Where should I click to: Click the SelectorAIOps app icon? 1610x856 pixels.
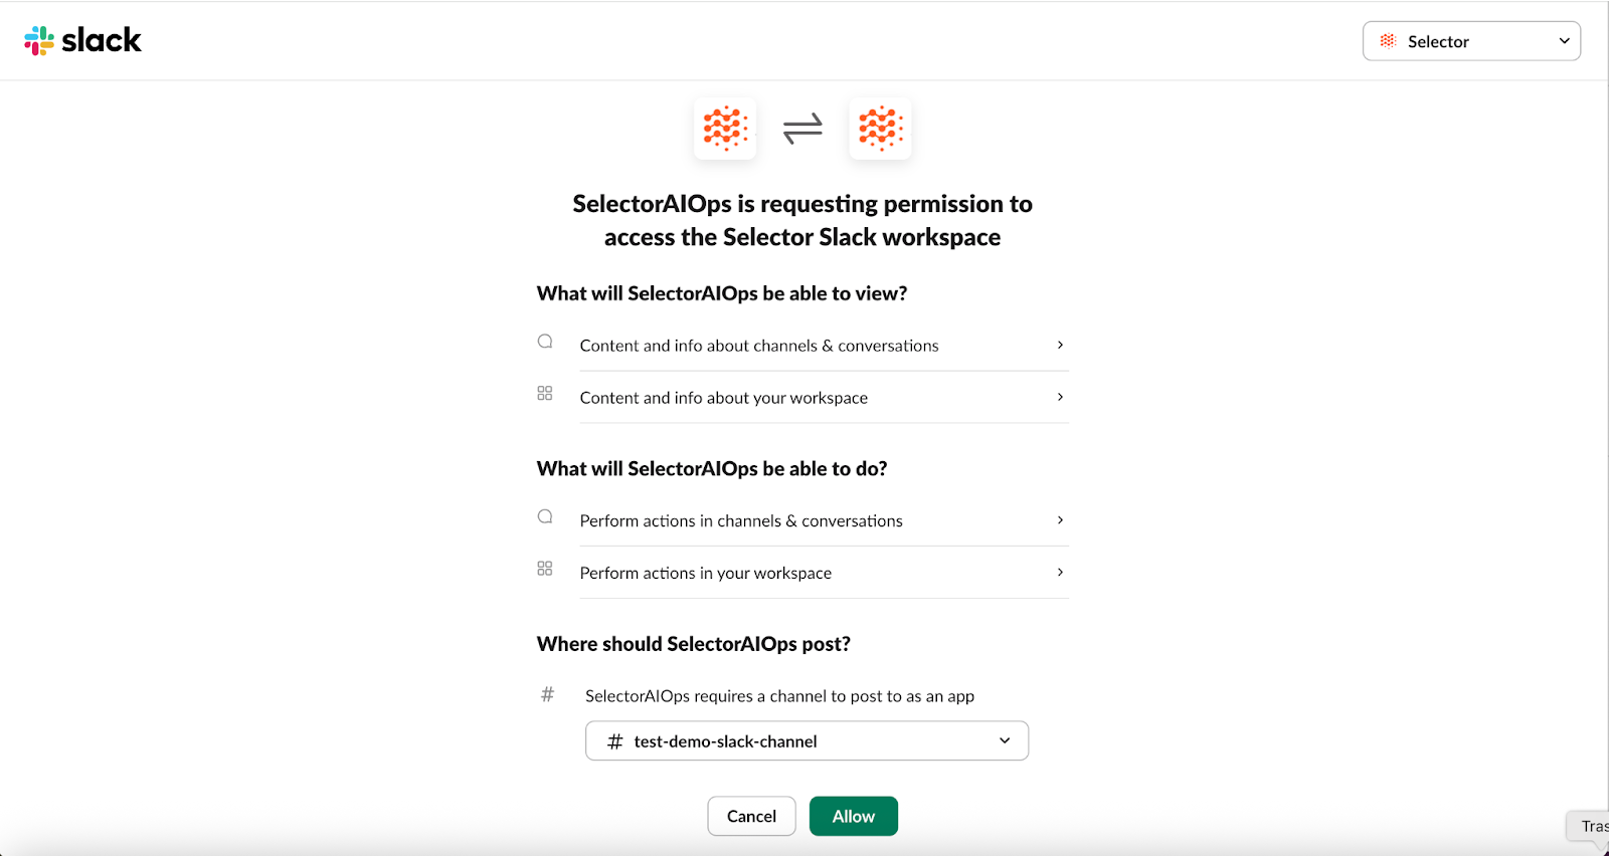(724, 128)
